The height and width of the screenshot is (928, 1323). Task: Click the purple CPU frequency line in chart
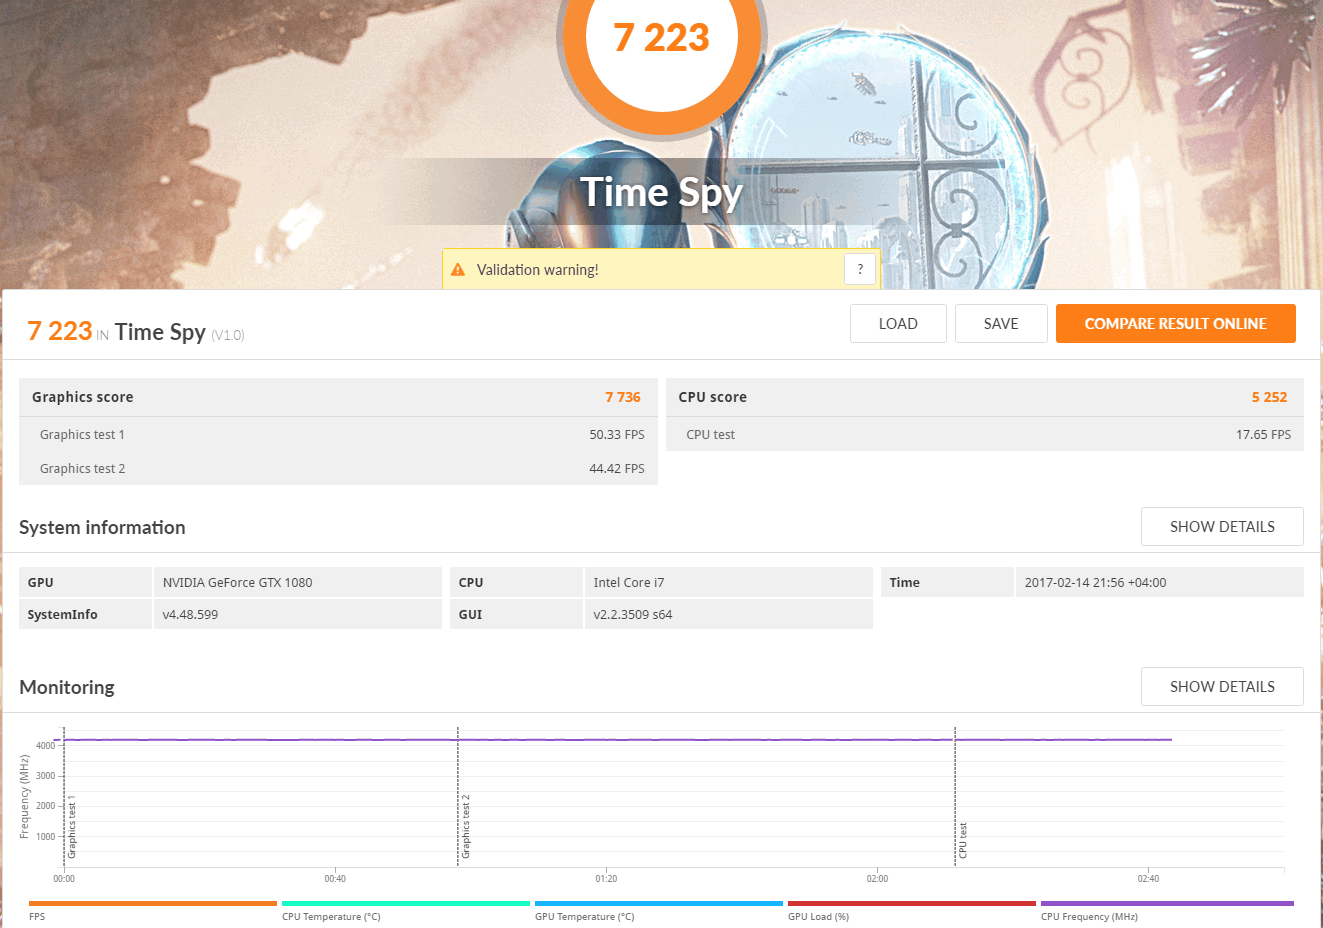coord(700,740)
